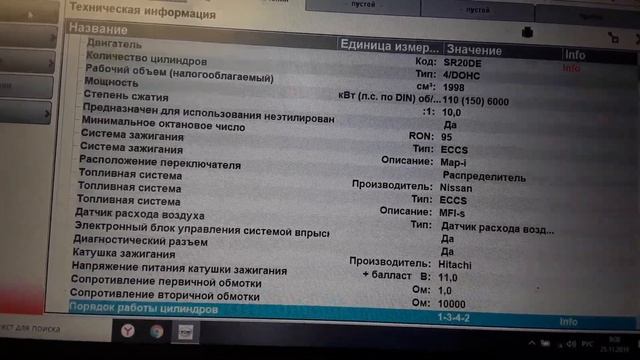Select the Степень сжатия row name
The image size is (640, 360).
click(x=126, y=96)
